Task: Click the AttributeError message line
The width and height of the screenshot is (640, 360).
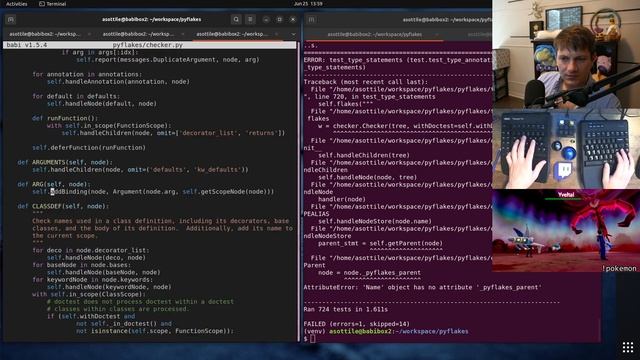Action: coord(422,287)
